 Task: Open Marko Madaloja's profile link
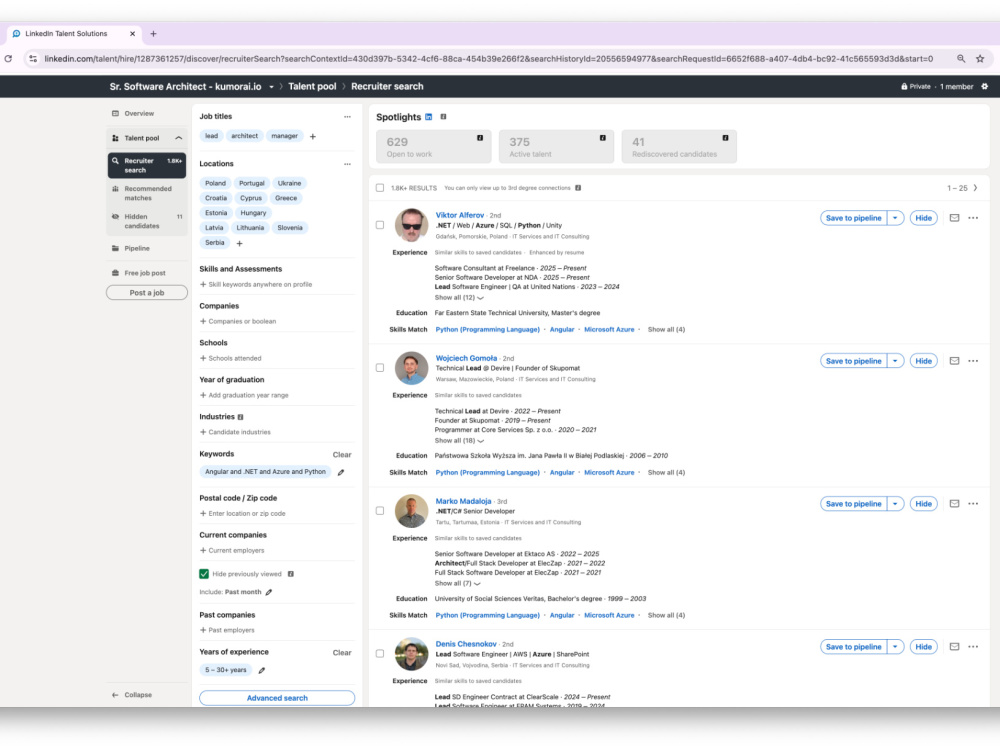(463, 501)
